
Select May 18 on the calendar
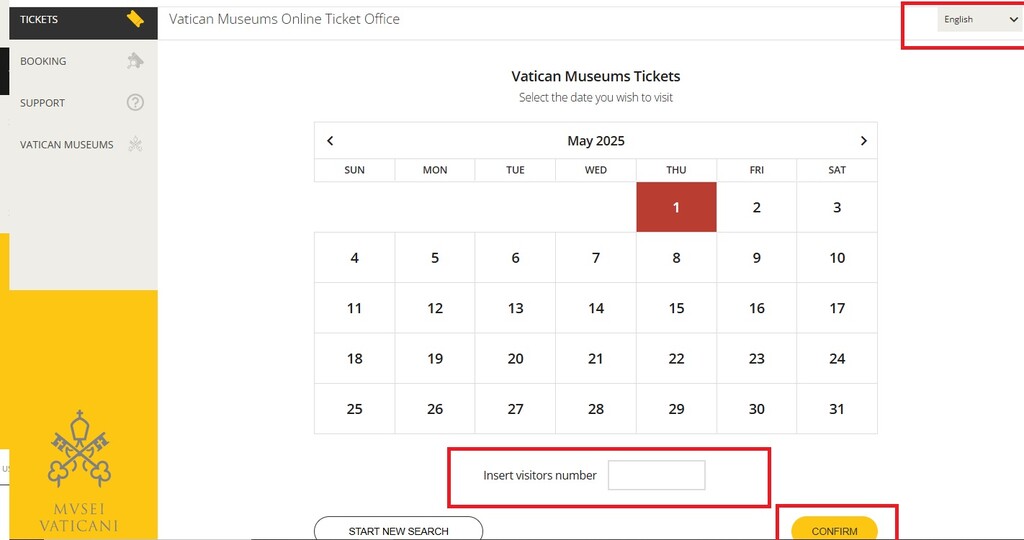pyautogui.click(x=355, y=358)
